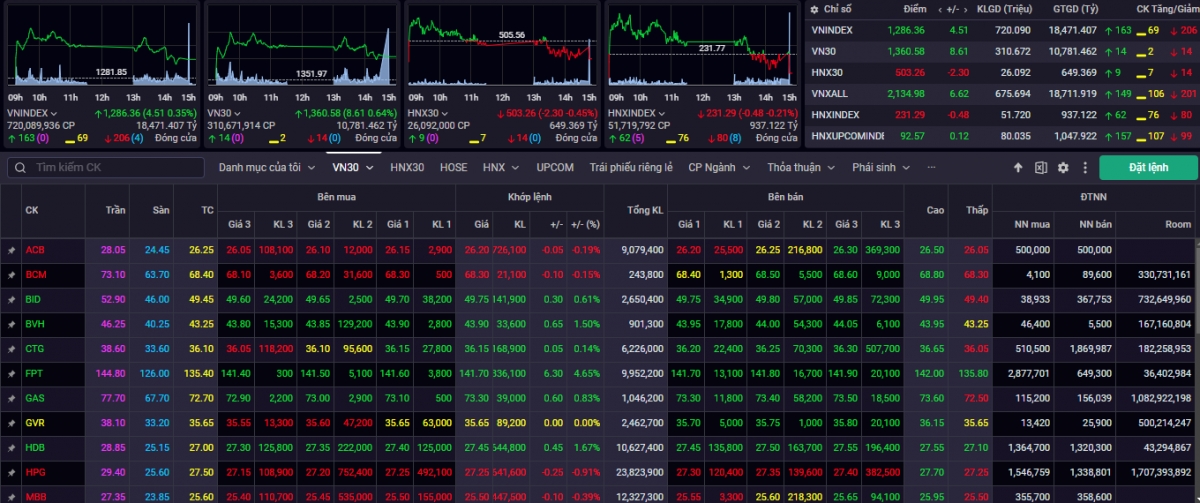Click CTG floor price 33.60
The width and height of the screenshot is (1200, 503).
[157, 349]
